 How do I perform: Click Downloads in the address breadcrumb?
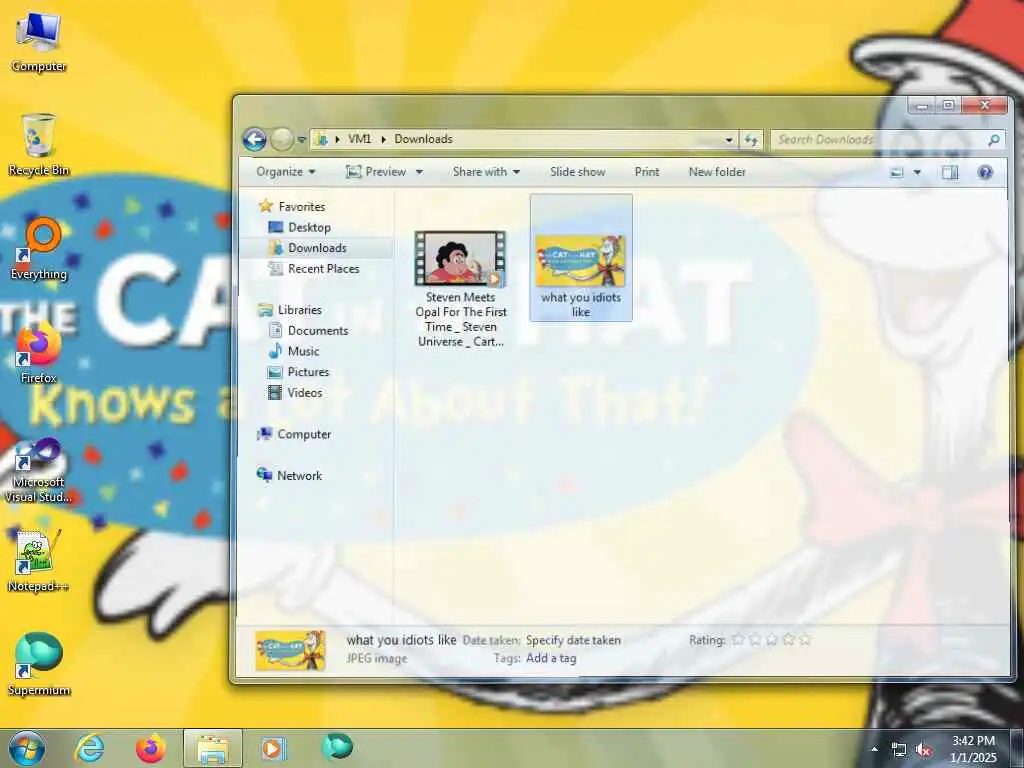pos(423,139)
